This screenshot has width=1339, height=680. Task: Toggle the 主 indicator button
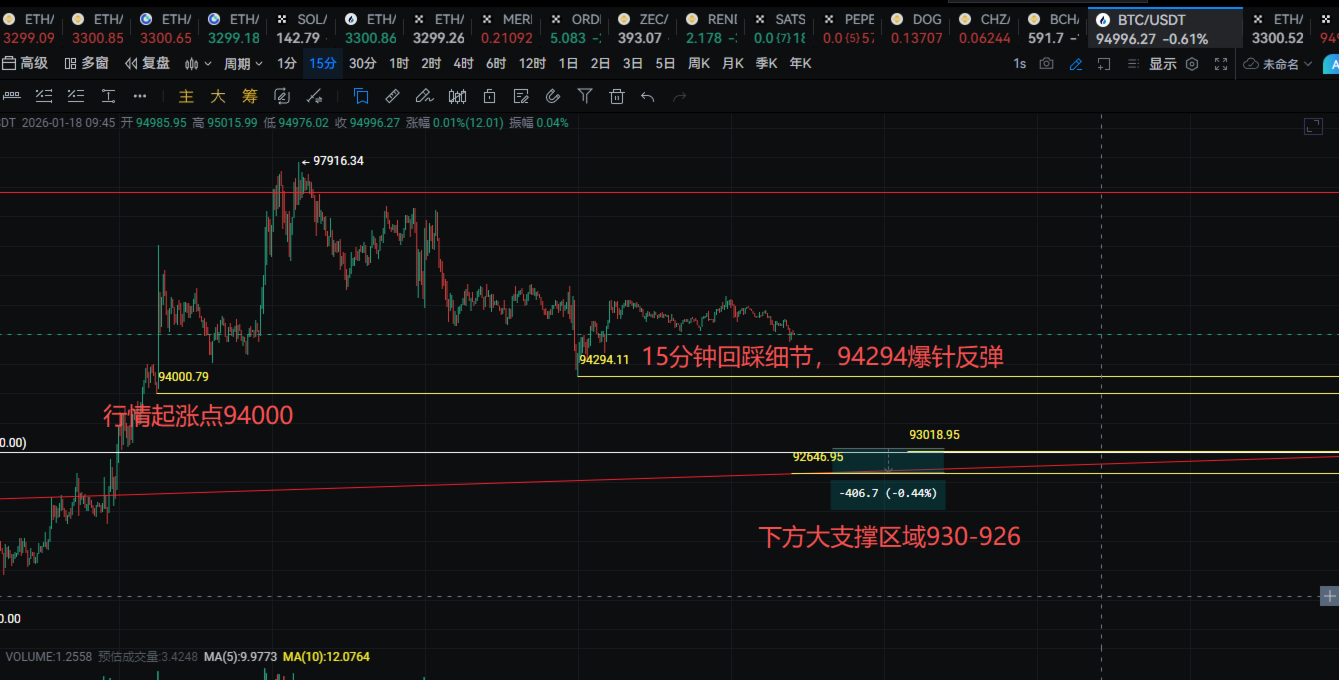coord(186,96)
